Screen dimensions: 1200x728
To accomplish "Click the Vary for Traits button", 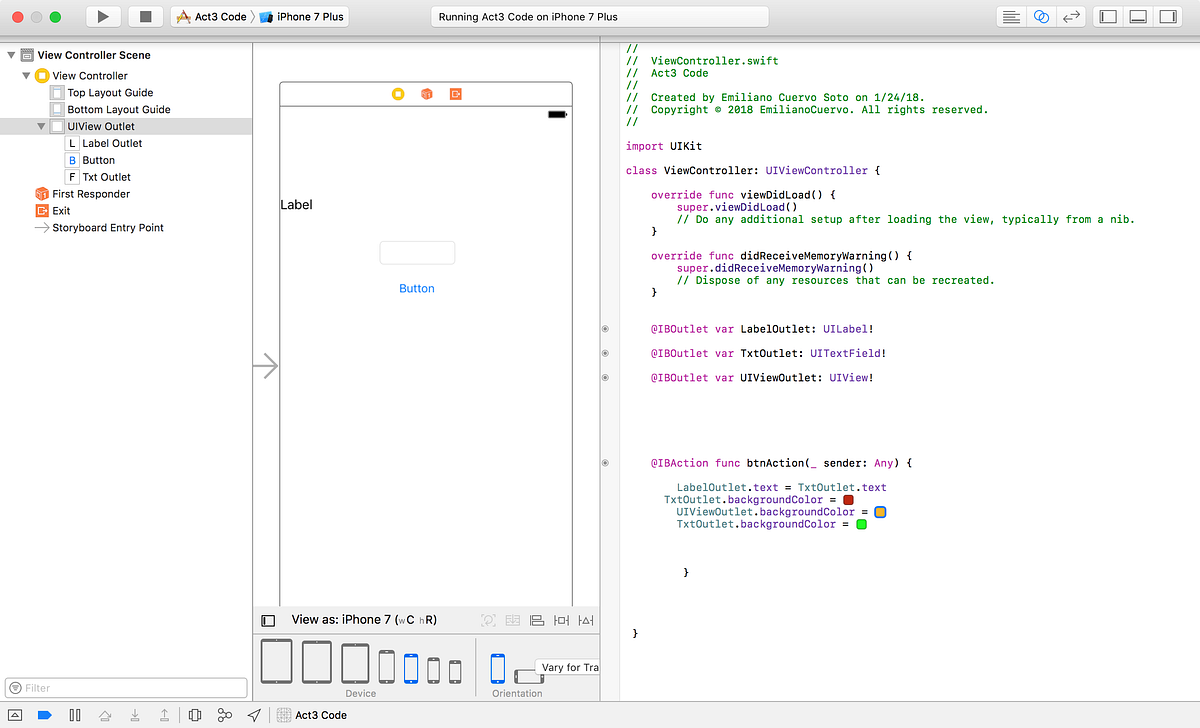I will click(x=568, y=667).
